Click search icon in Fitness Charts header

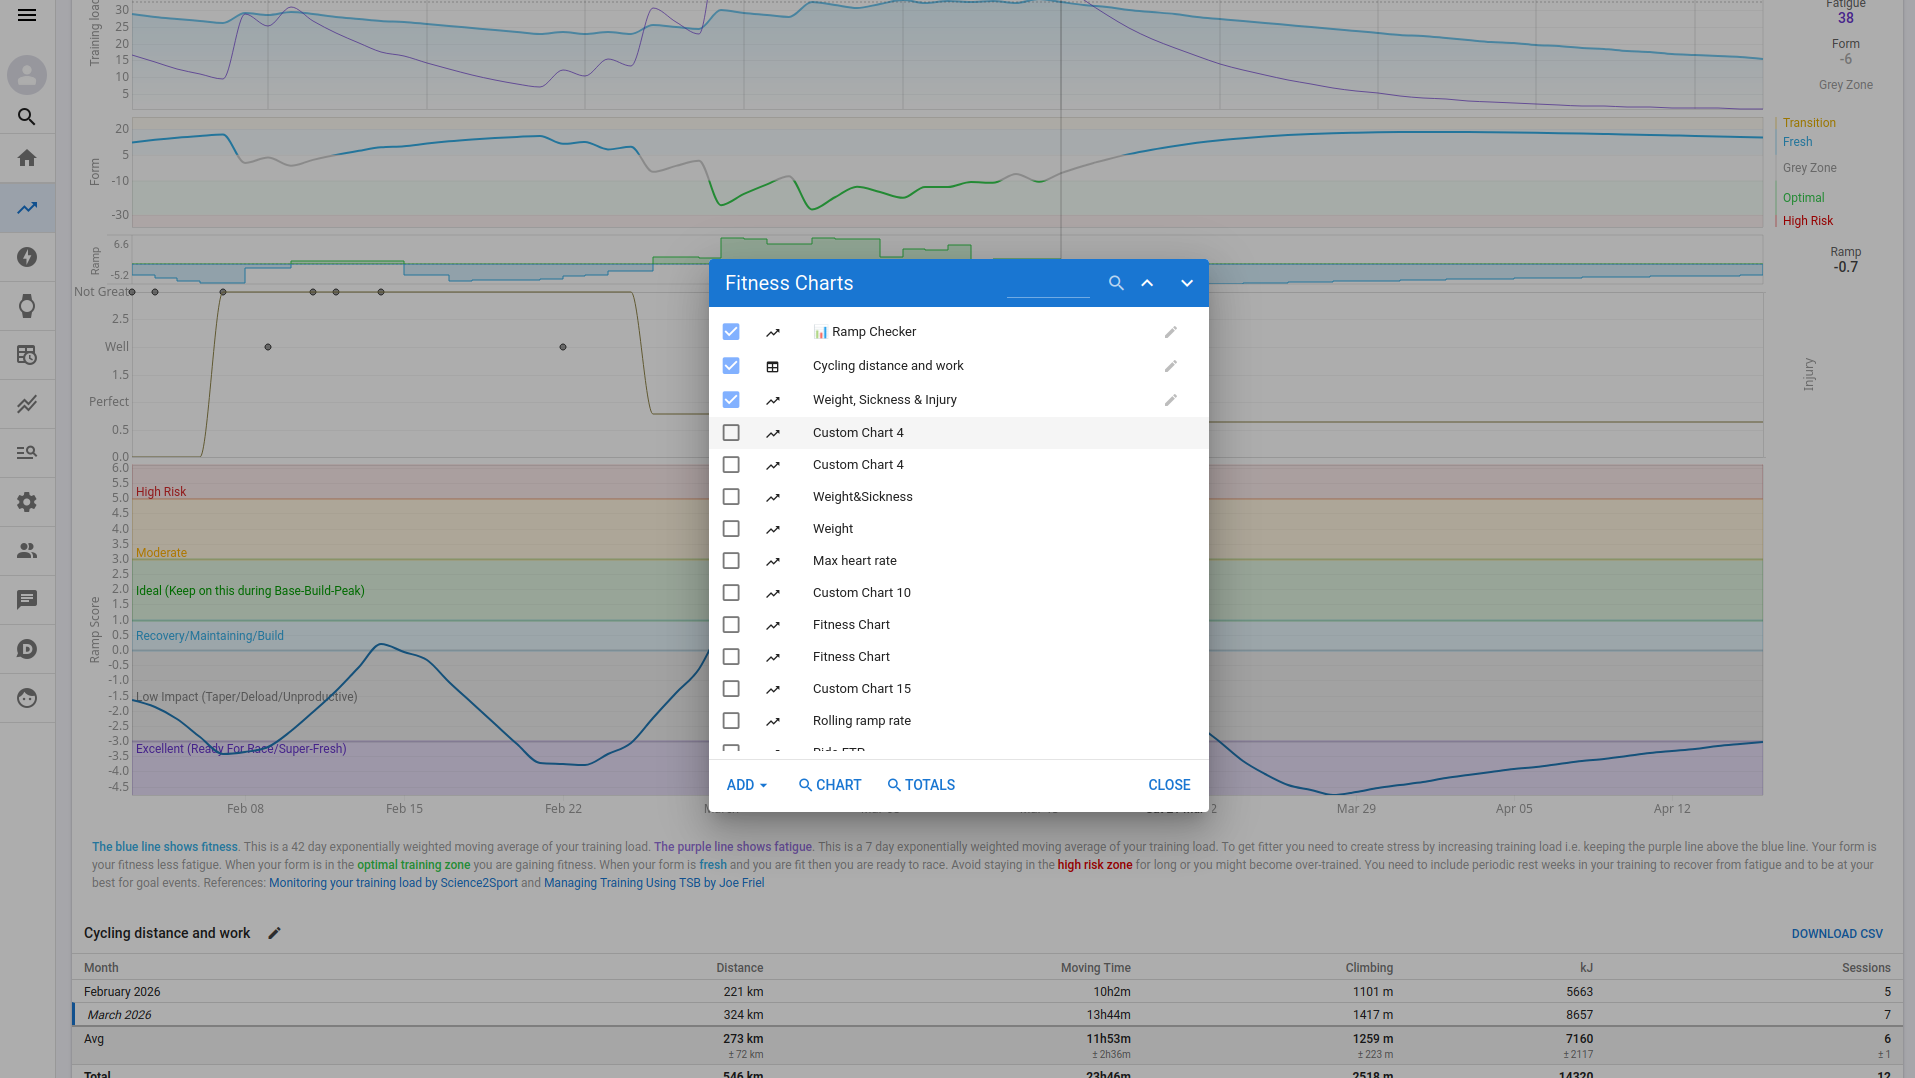pyautogui.click(x=1116, y=283)
